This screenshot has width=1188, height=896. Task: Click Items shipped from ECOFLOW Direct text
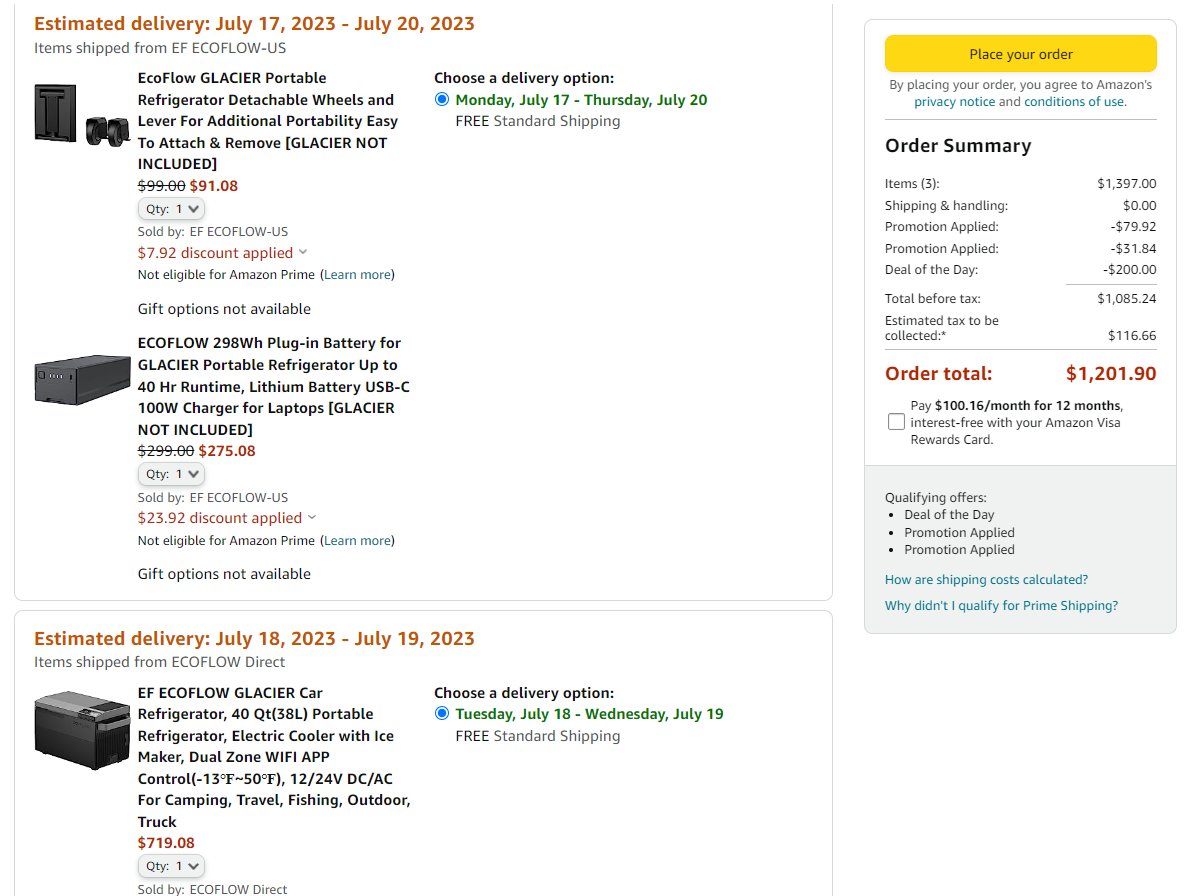(x=159, y=662)
